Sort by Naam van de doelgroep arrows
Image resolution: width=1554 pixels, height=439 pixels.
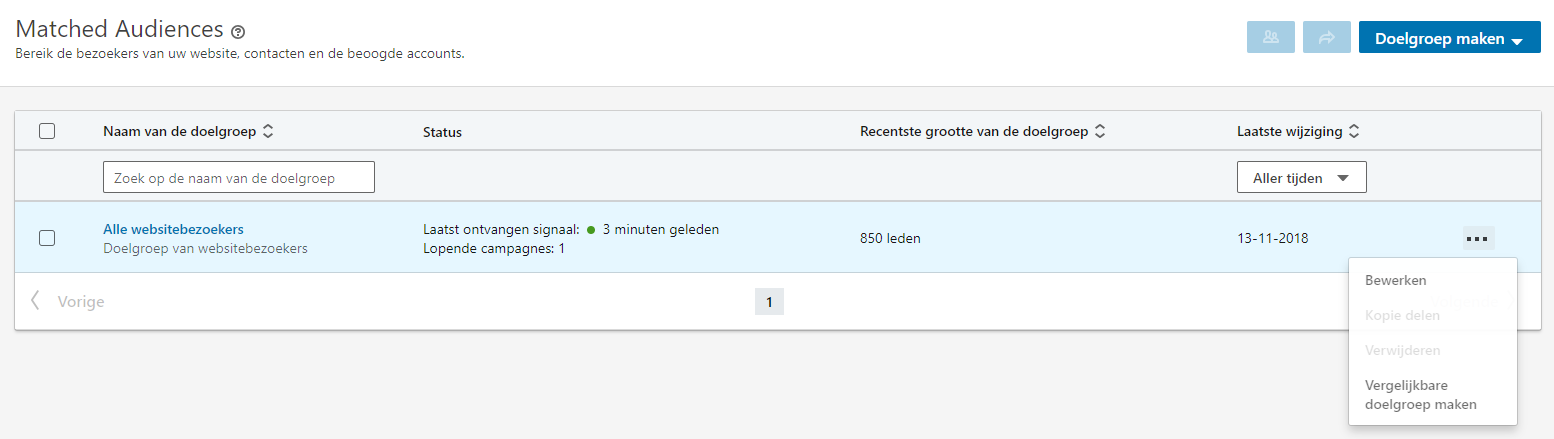267,131
